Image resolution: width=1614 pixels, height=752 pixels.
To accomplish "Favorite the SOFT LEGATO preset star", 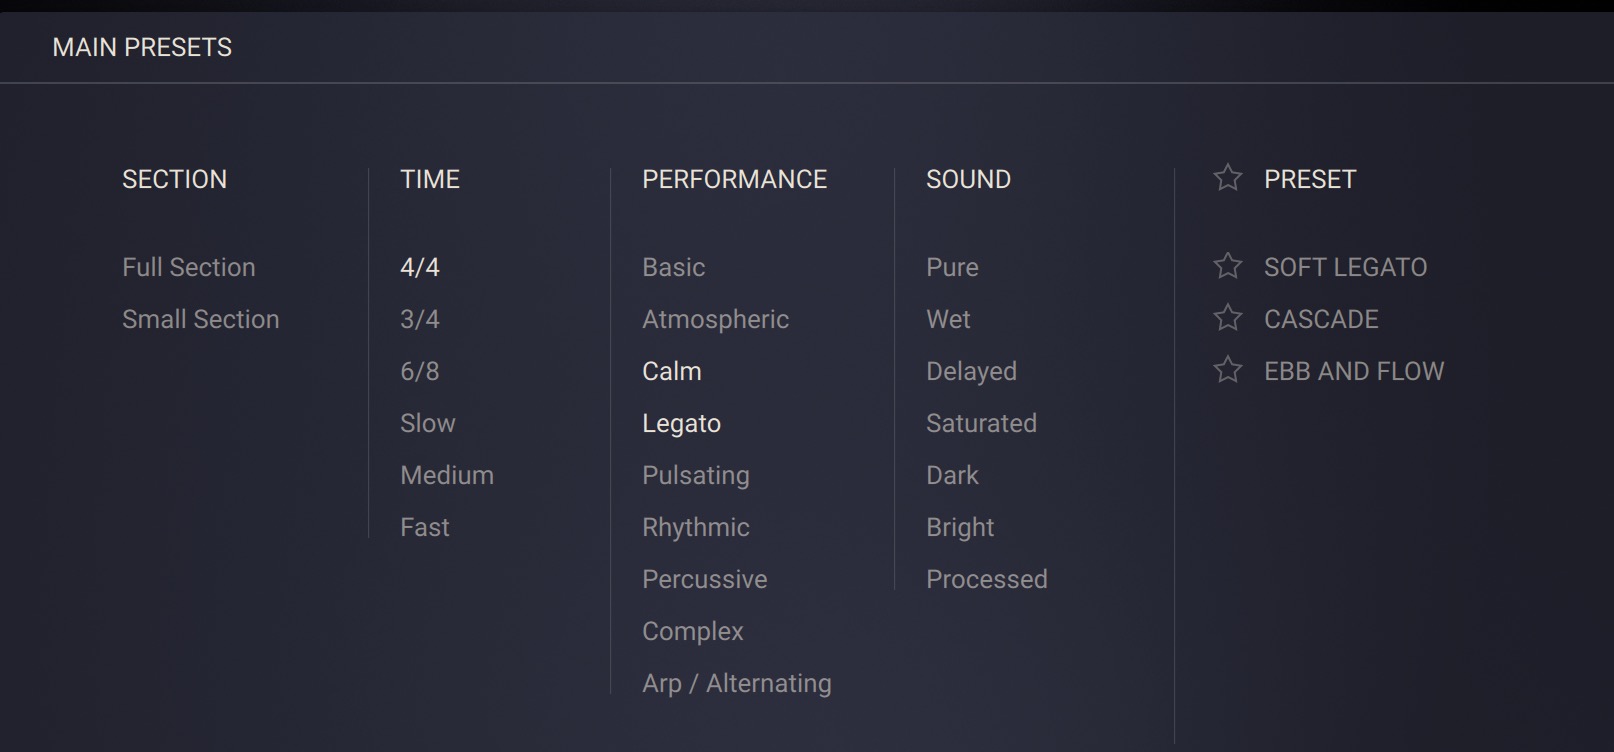I will coord(1227,266).
